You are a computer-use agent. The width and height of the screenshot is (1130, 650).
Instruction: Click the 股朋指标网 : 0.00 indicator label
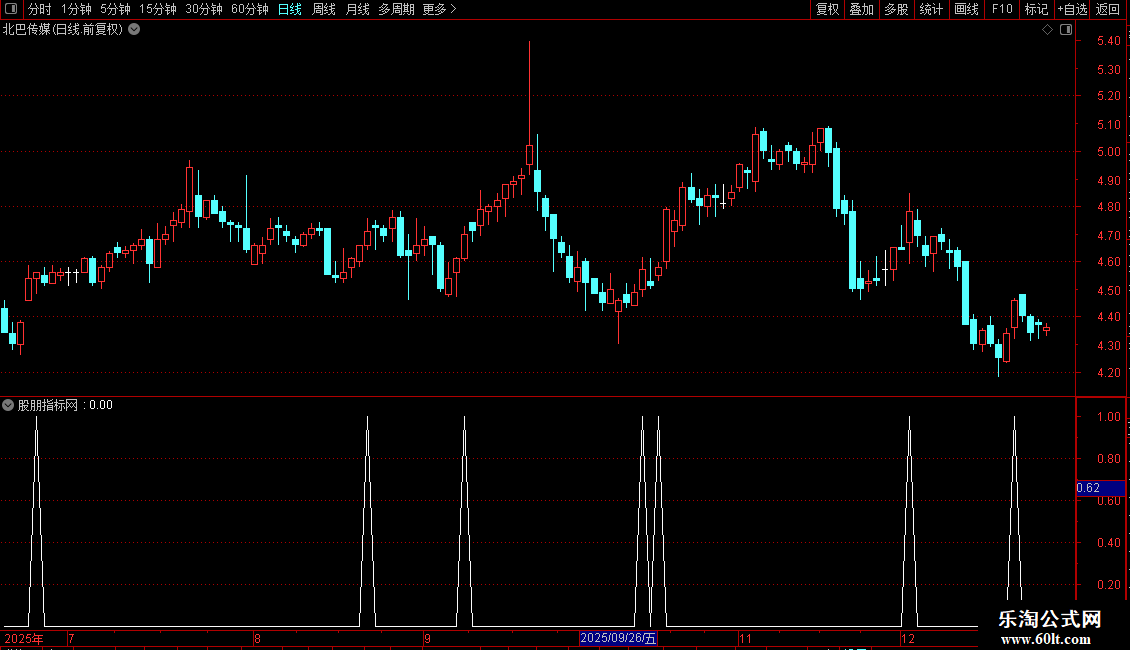tap(65, 405)
